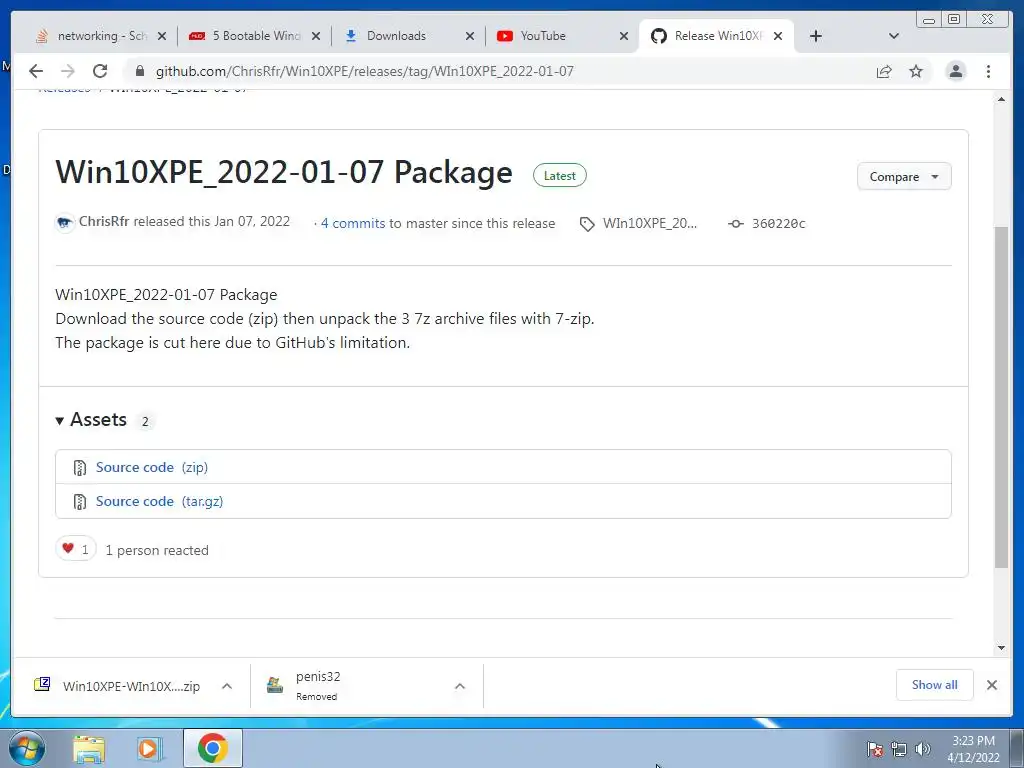Image resolution: width=1024 pixels, height=768 pixels.
Task: Close the 5 Bootable Windows tab
Action: [x=316, y=36]
